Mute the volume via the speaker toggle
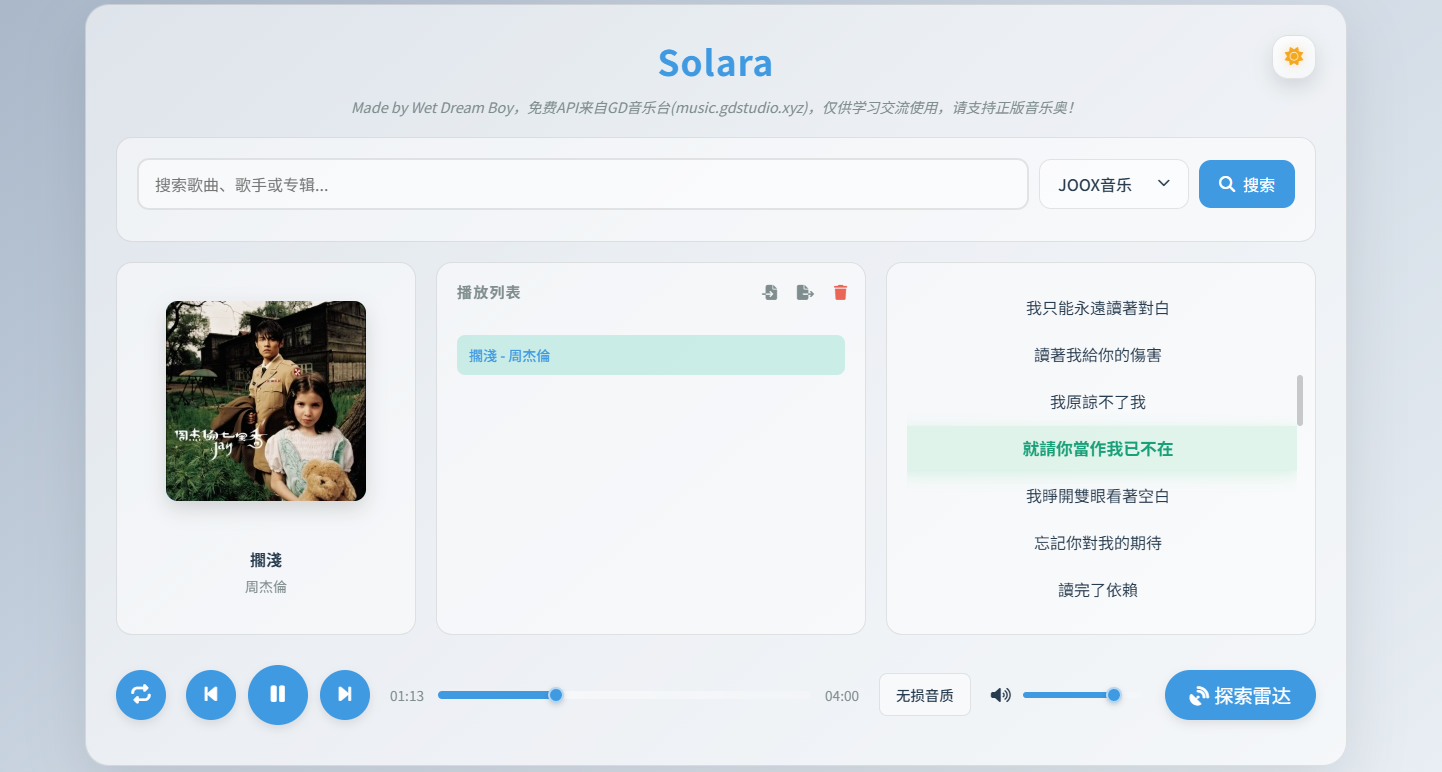The height and width of the screenshot is (772, 1442). click(x=999, y=694)
